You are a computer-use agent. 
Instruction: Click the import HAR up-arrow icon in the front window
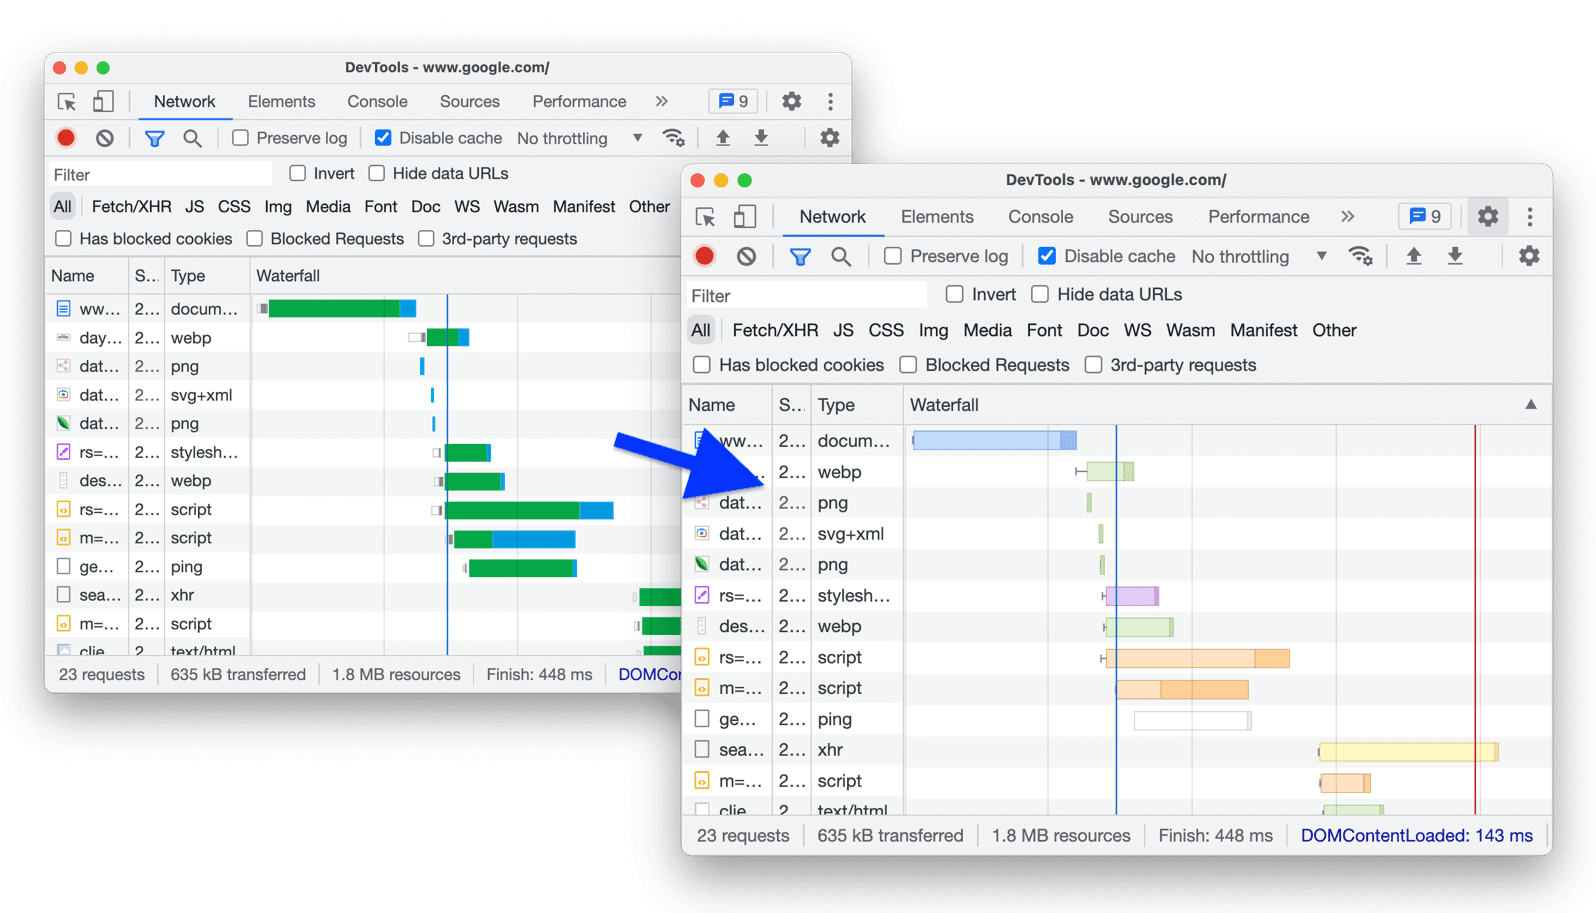(x=1413, y=256)
